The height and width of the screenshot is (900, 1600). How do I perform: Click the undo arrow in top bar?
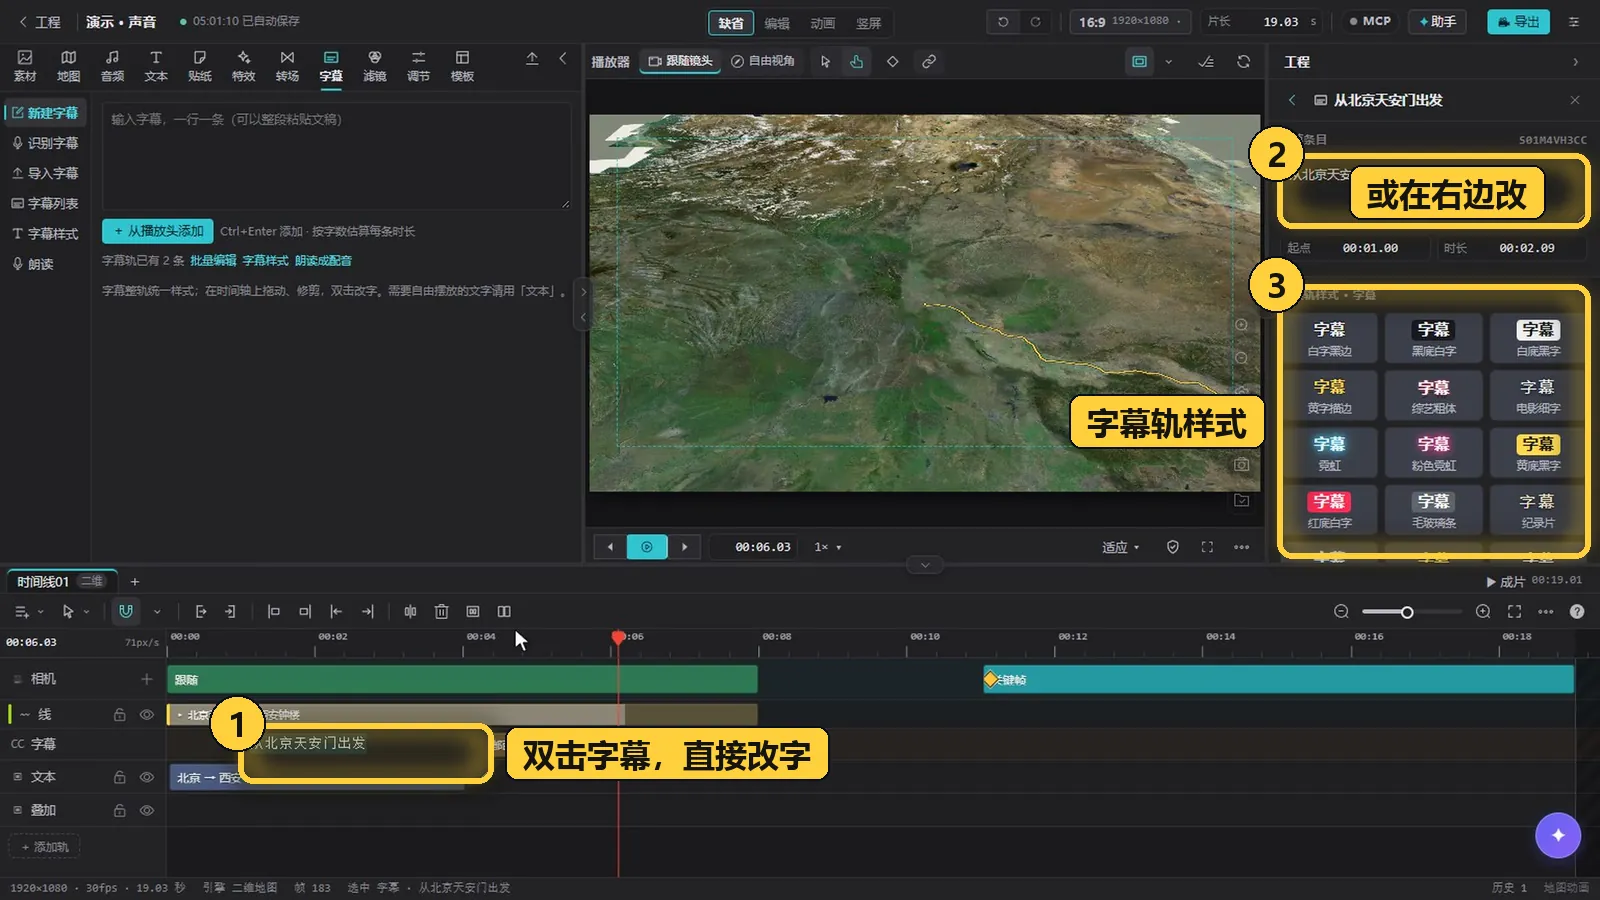tap(1003, 21)
